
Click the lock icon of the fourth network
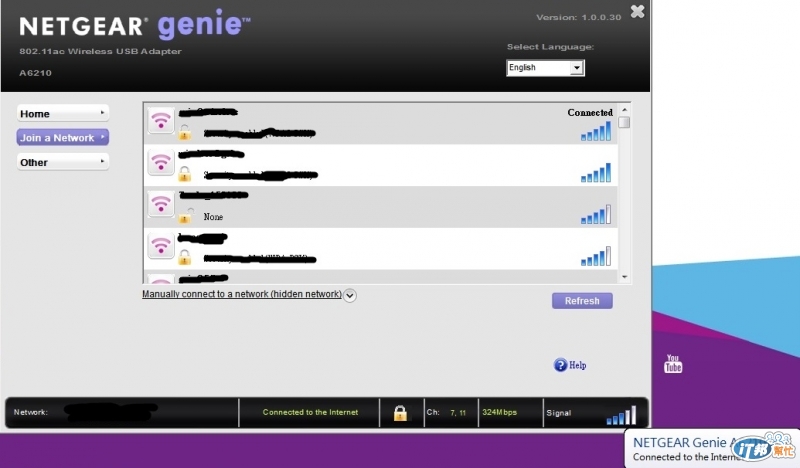tap(185, 257)
